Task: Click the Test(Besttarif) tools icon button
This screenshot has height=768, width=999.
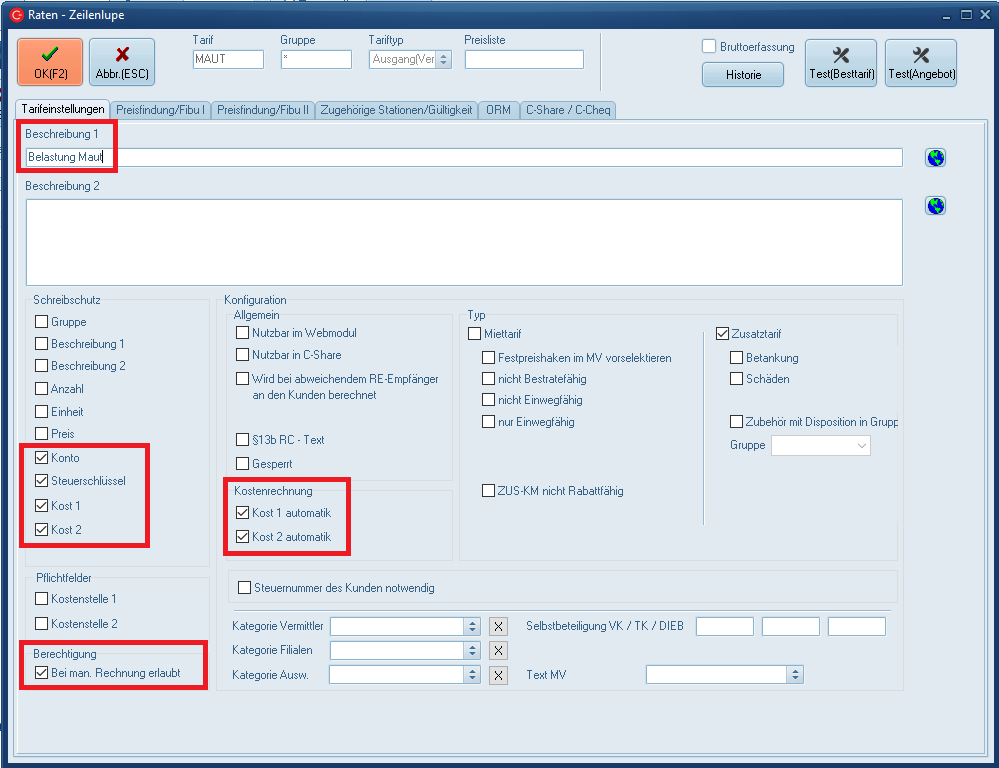Action: coord(840,63)
